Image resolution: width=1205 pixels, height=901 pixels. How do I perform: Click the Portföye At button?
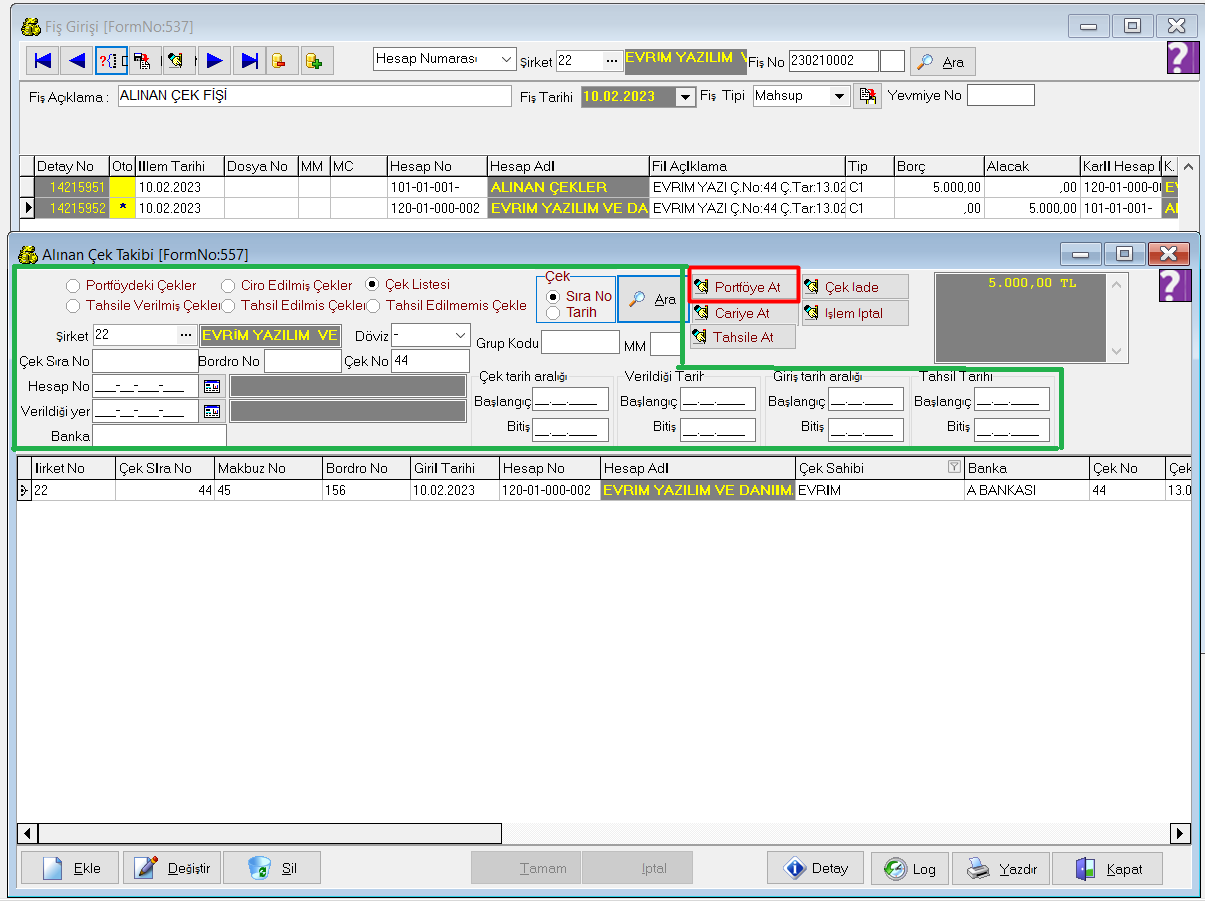coord(744,287)
